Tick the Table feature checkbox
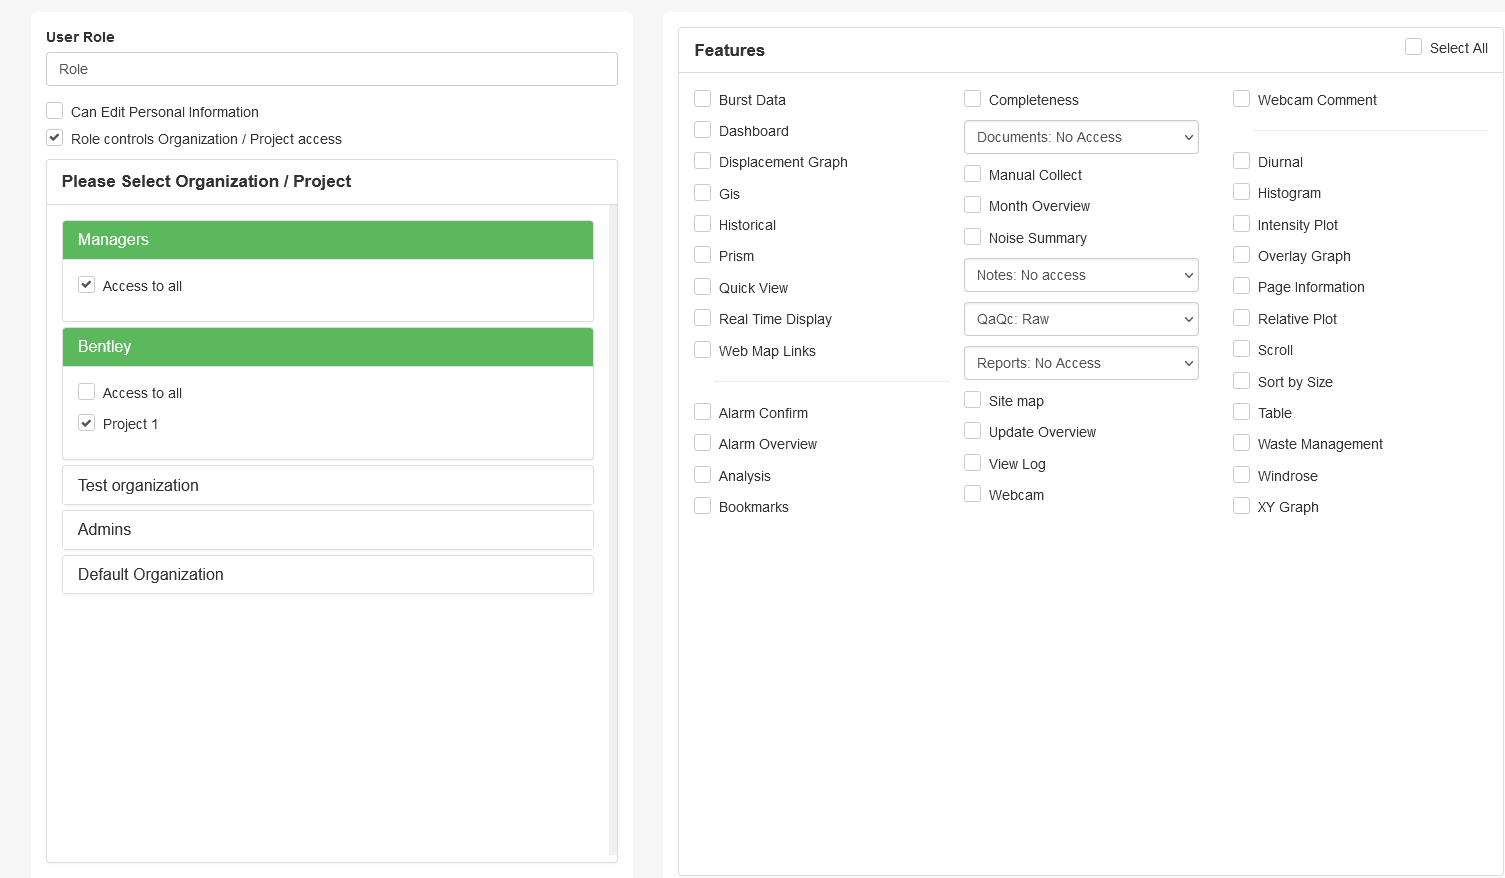Screen dimensions: 1505x878 tap(1242, 412)
